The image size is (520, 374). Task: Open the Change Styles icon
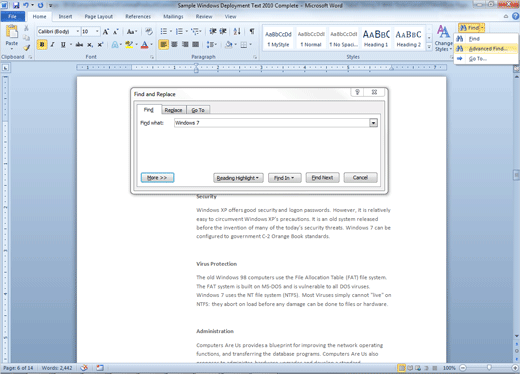pos(443,38)
